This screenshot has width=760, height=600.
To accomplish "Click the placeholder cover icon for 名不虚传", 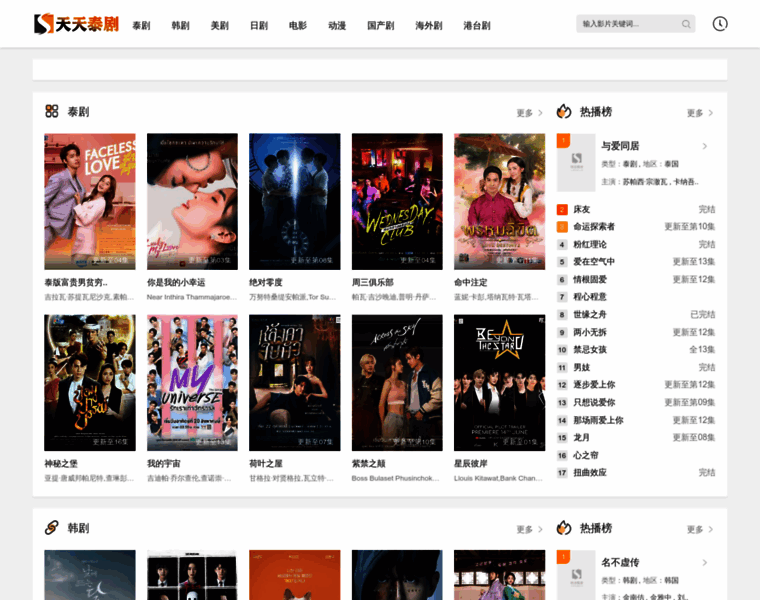I will pos(576,575).
